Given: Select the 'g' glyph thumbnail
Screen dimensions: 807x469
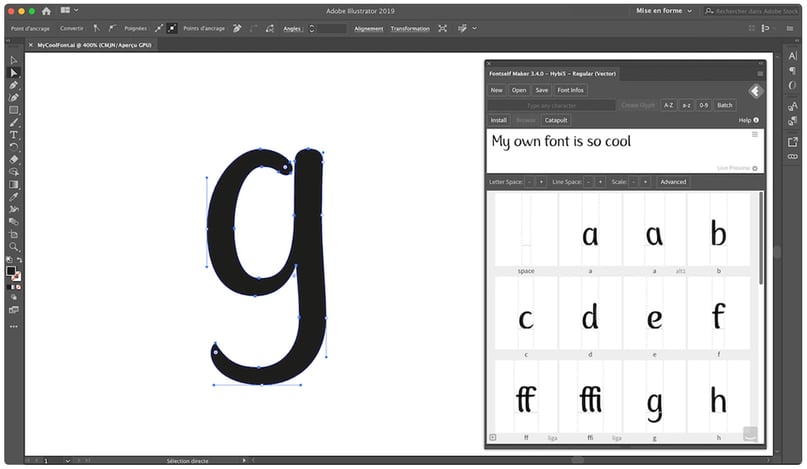Looking at the screenshot, I should click(654, 402).
